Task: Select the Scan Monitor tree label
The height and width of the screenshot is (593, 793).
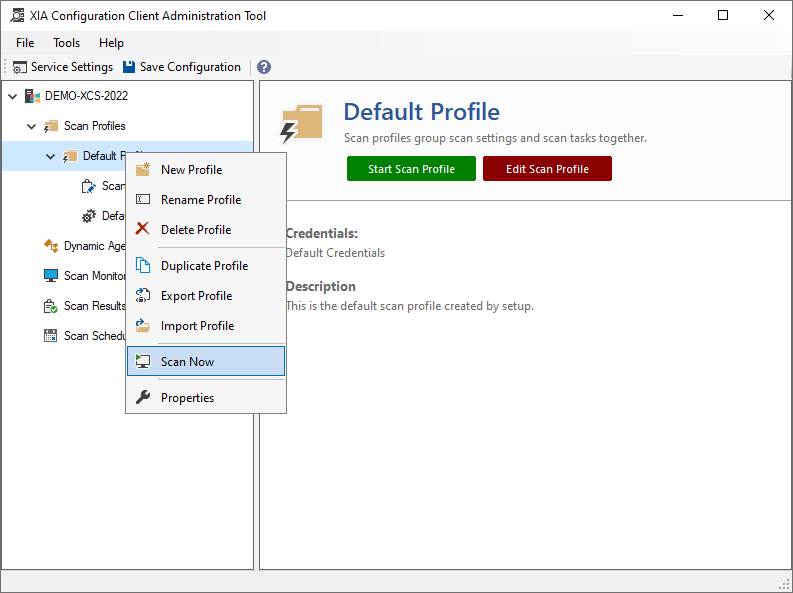Action: pos(94,276)
